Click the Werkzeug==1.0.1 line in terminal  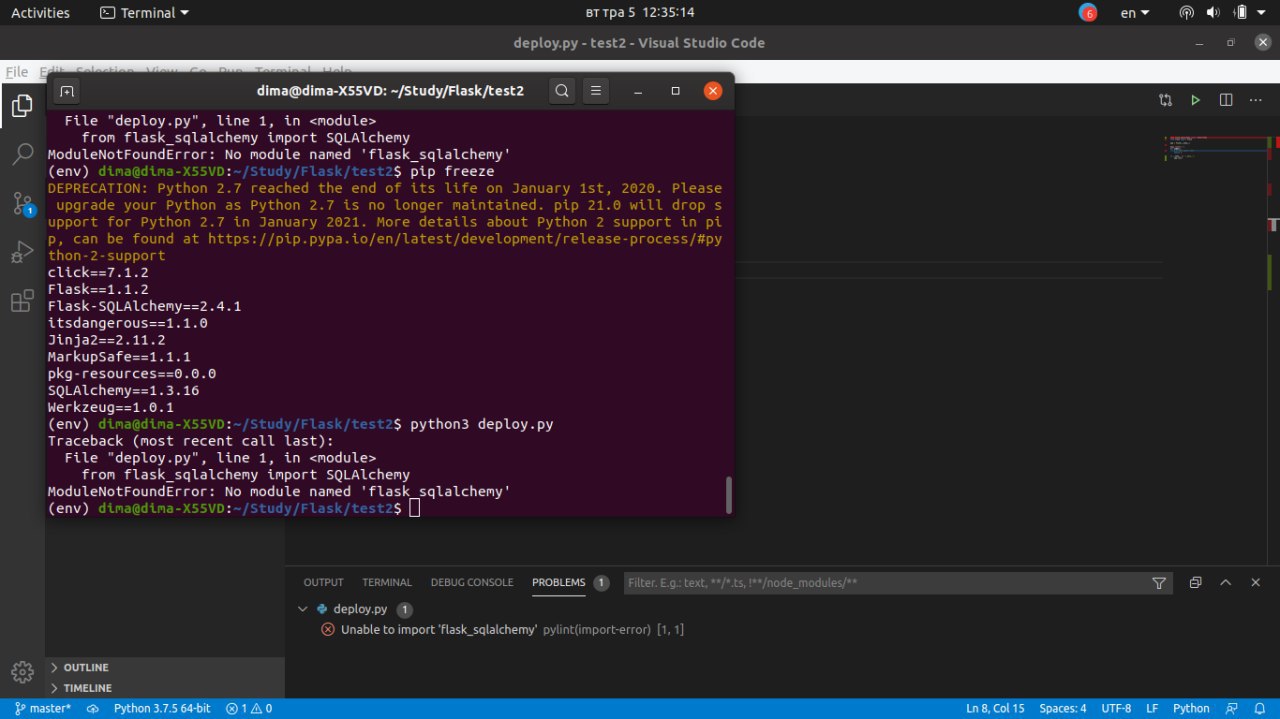[x=110, y=407]
